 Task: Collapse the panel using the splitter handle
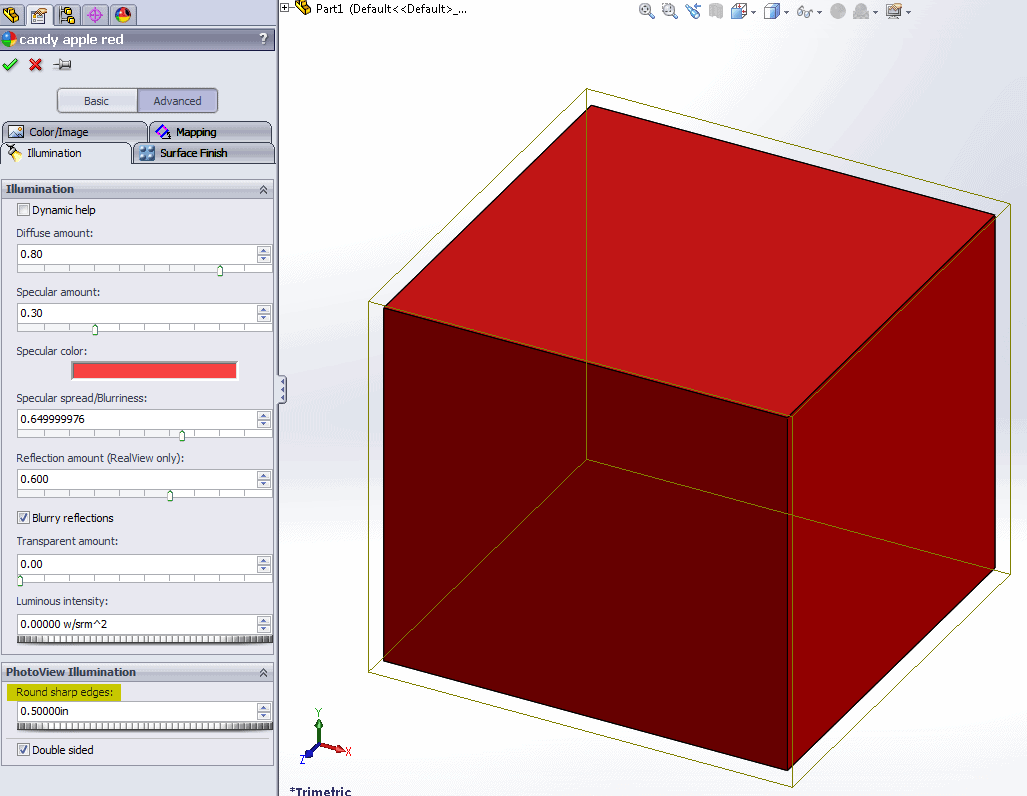pos(282,390)
